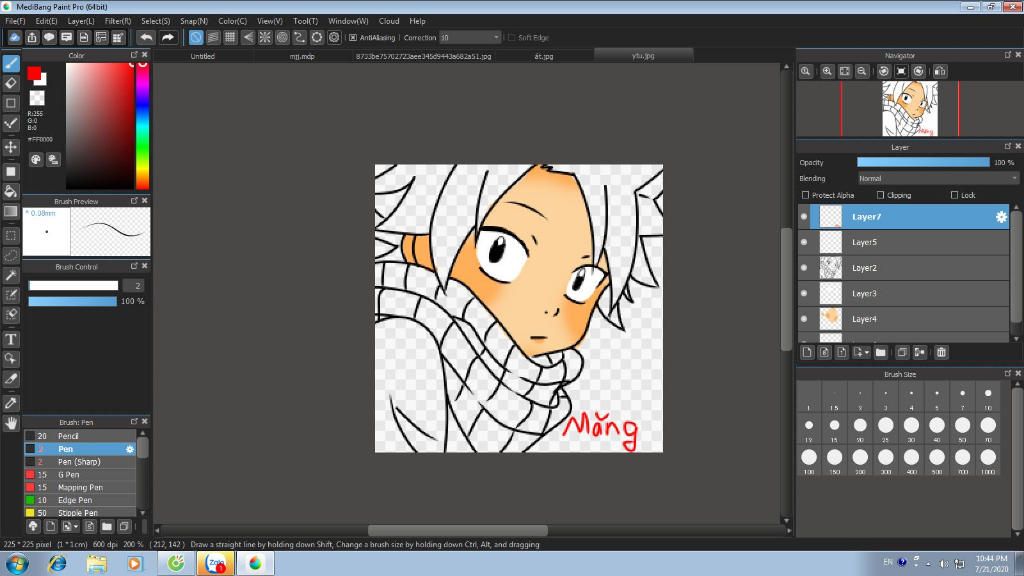Select the Eraser tool in left toolbar
The height and width of the screenshot is (576, 1024).
tap(11, 83)
